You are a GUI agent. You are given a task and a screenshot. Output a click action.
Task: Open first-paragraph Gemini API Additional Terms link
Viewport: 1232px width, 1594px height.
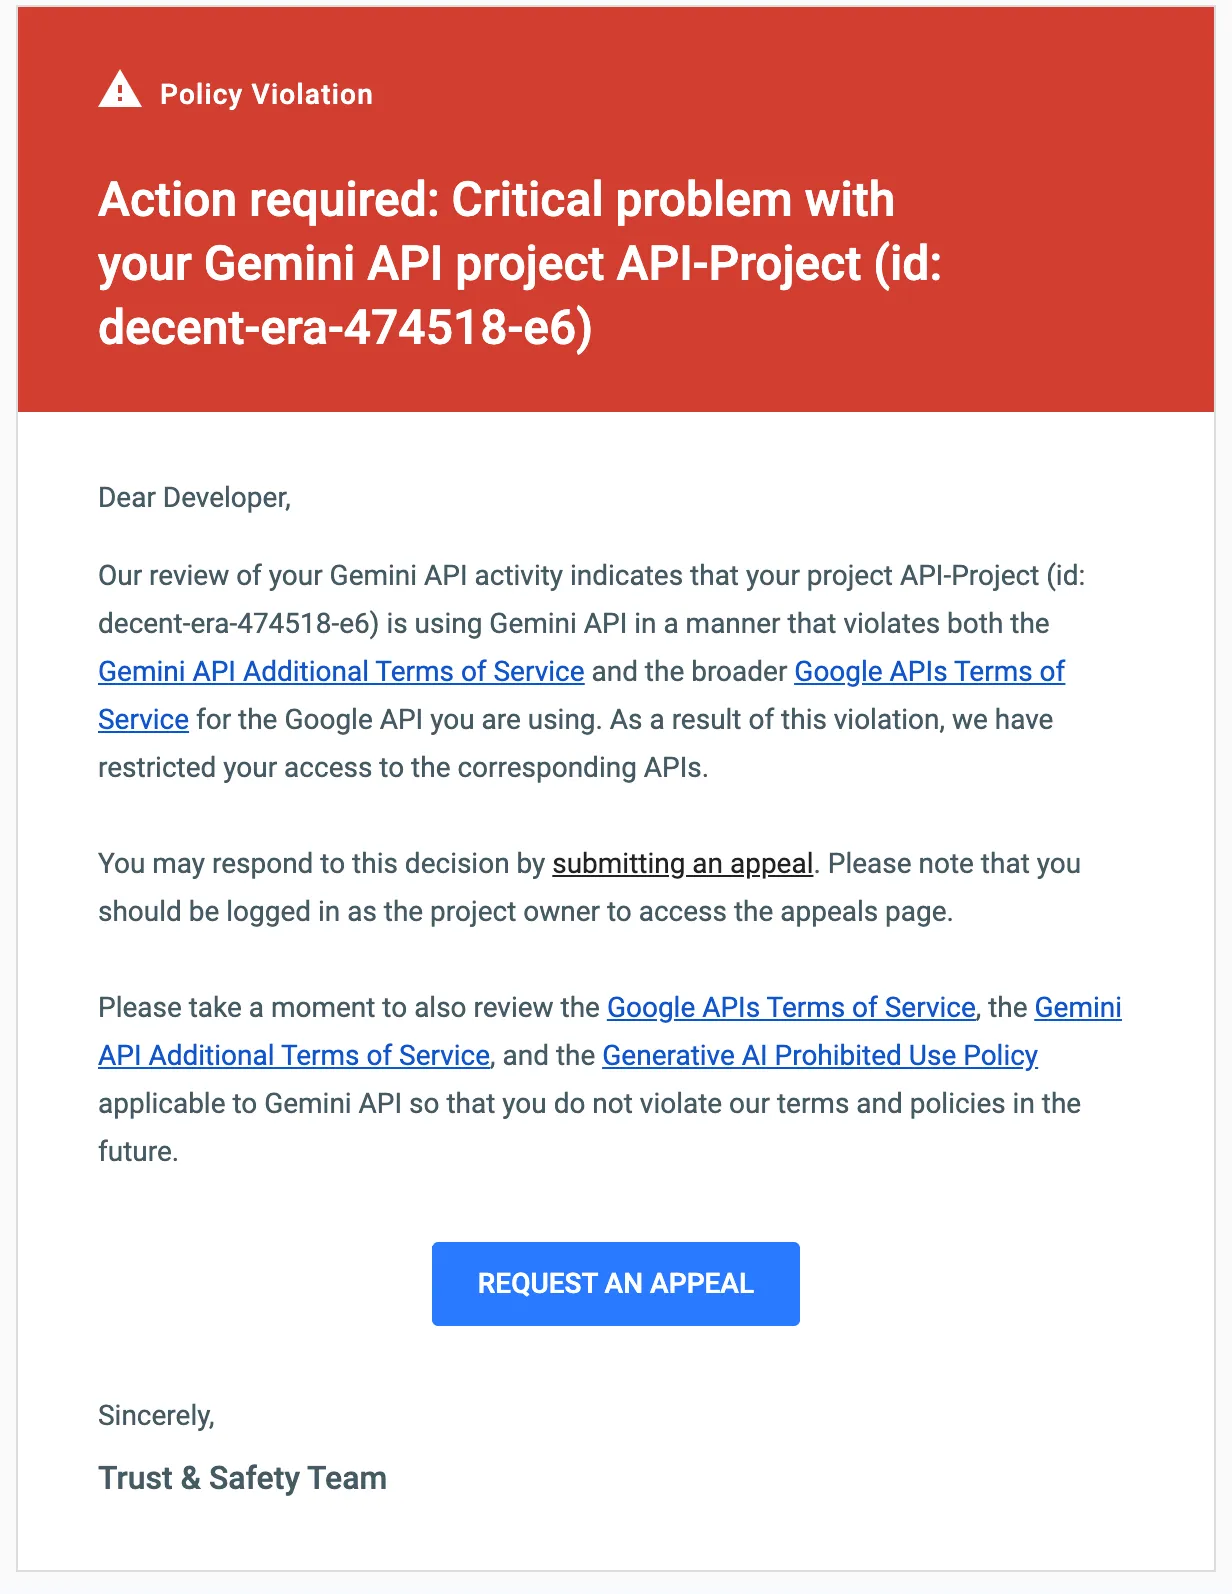tap(341, 671)
